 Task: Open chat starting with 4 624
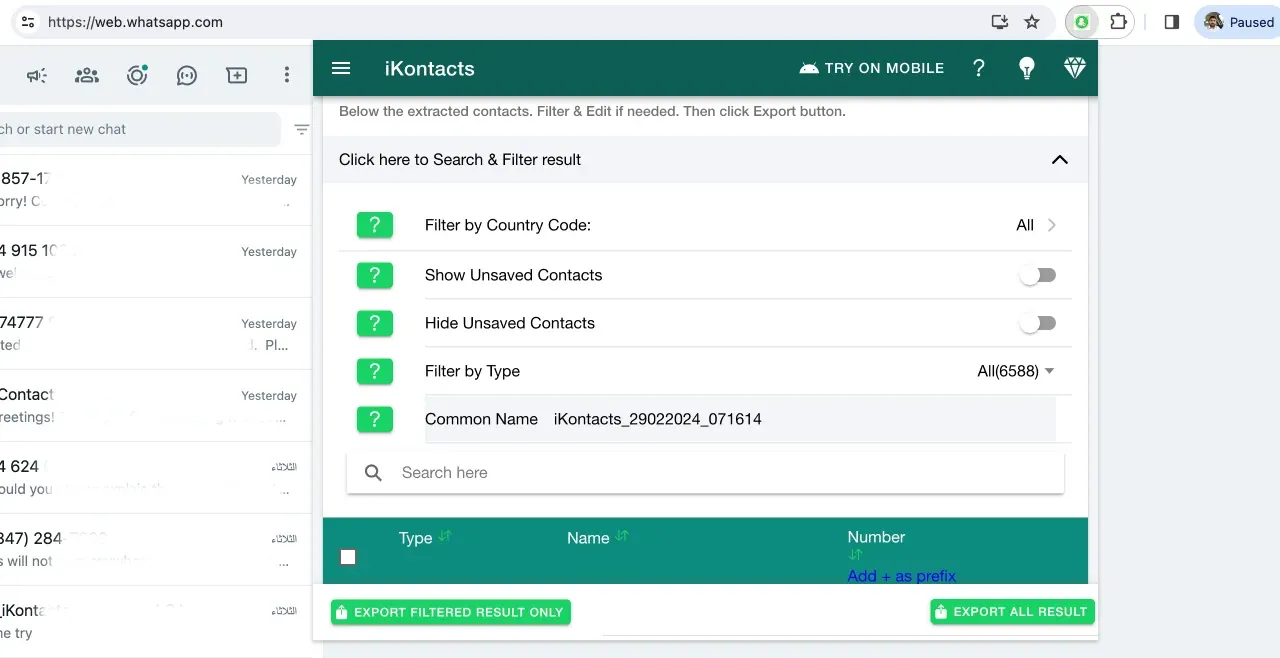(x=155, y=478)
